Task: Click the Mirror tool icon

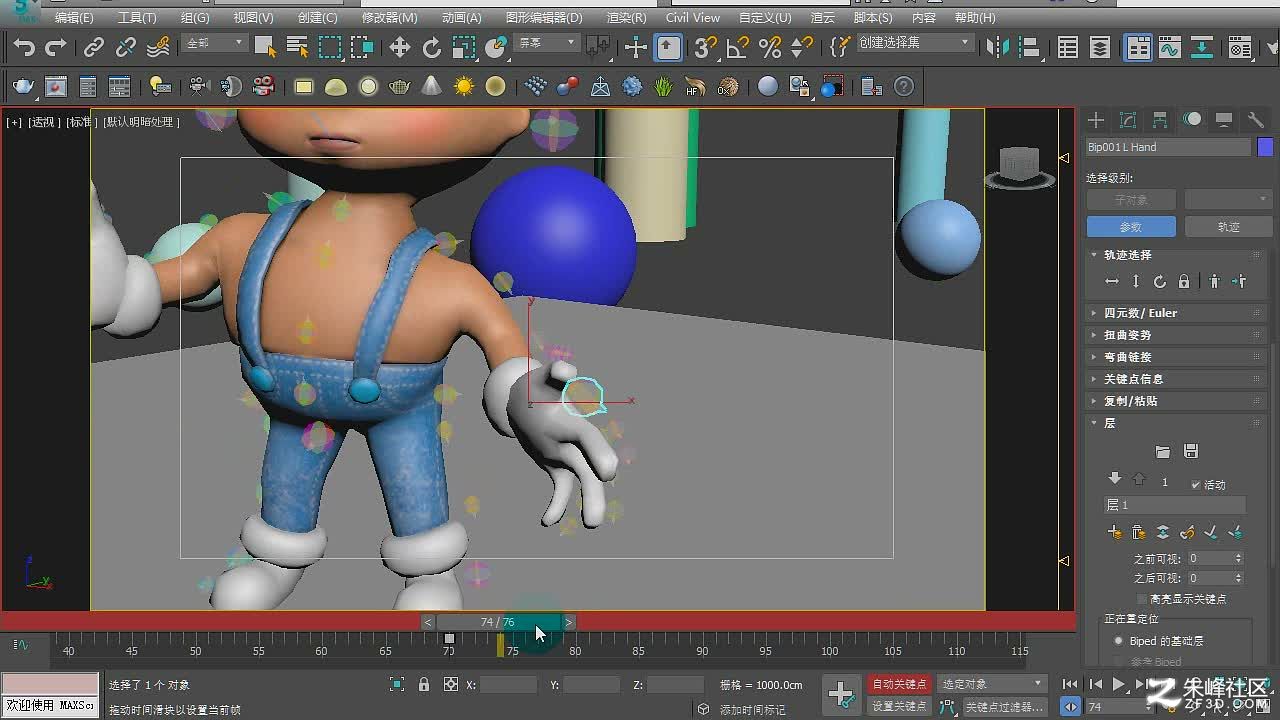Action: click(x=998, y=47)
